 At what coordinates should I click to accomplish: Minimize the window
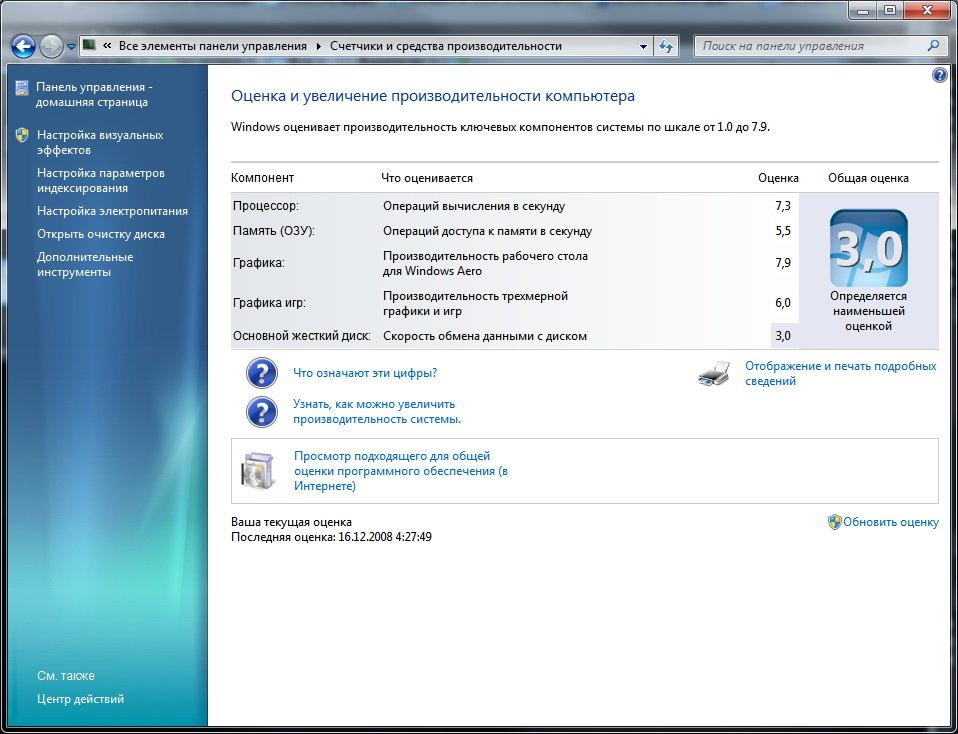coord(865,9)
